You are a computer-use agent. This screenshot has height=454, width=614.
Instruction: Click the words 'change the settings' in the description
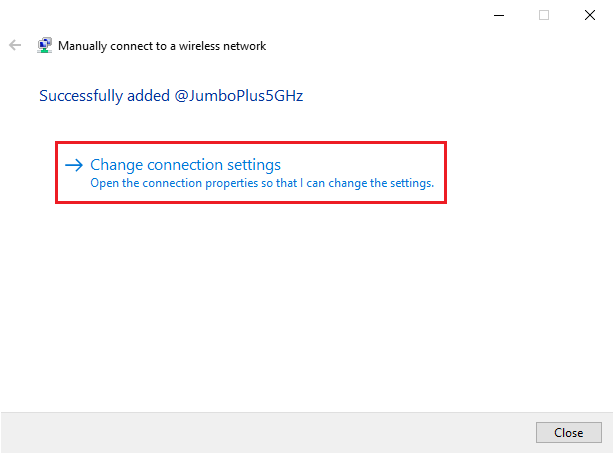tap(381, 183)
